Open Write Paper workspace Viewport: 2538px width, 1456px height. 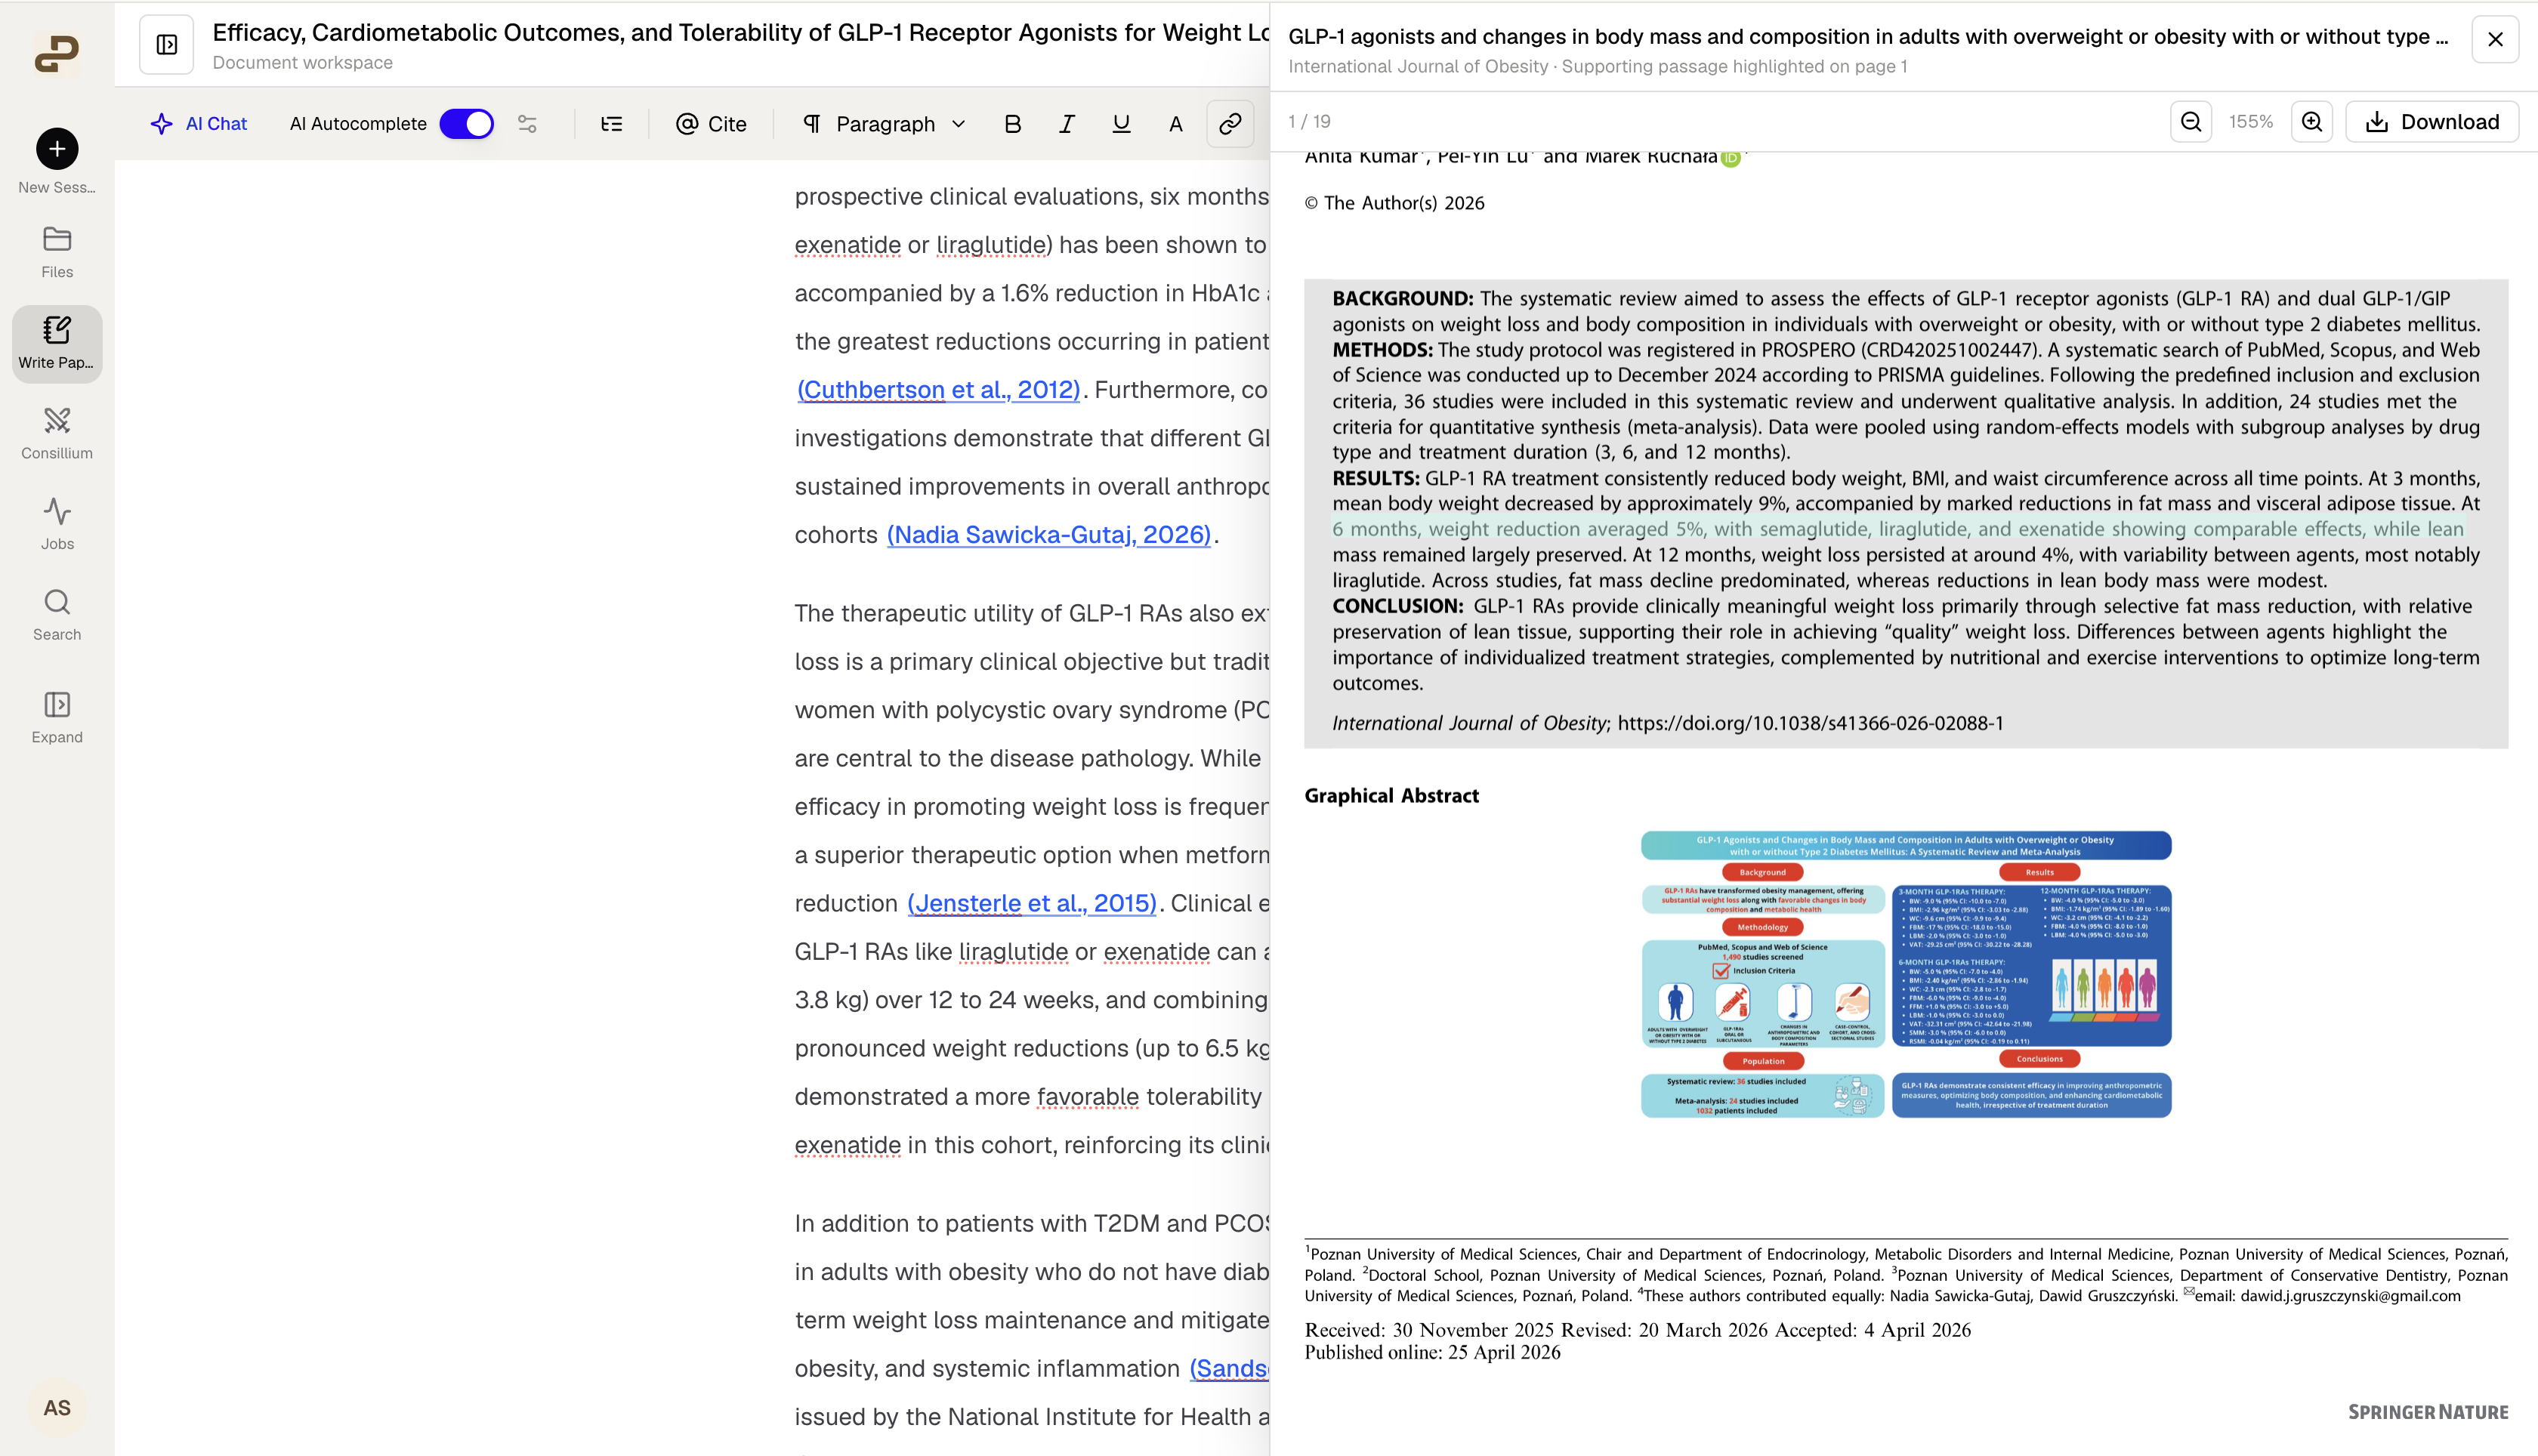click(57, 343)
